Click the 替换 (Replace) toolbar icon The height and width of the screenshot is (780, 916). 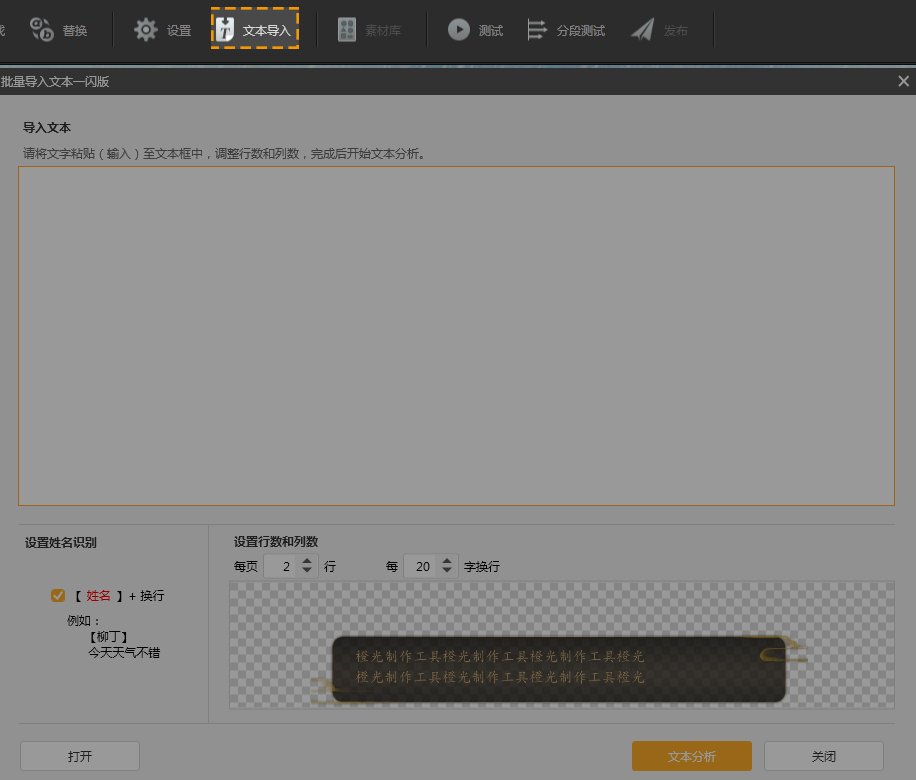(x=42, y=30)
